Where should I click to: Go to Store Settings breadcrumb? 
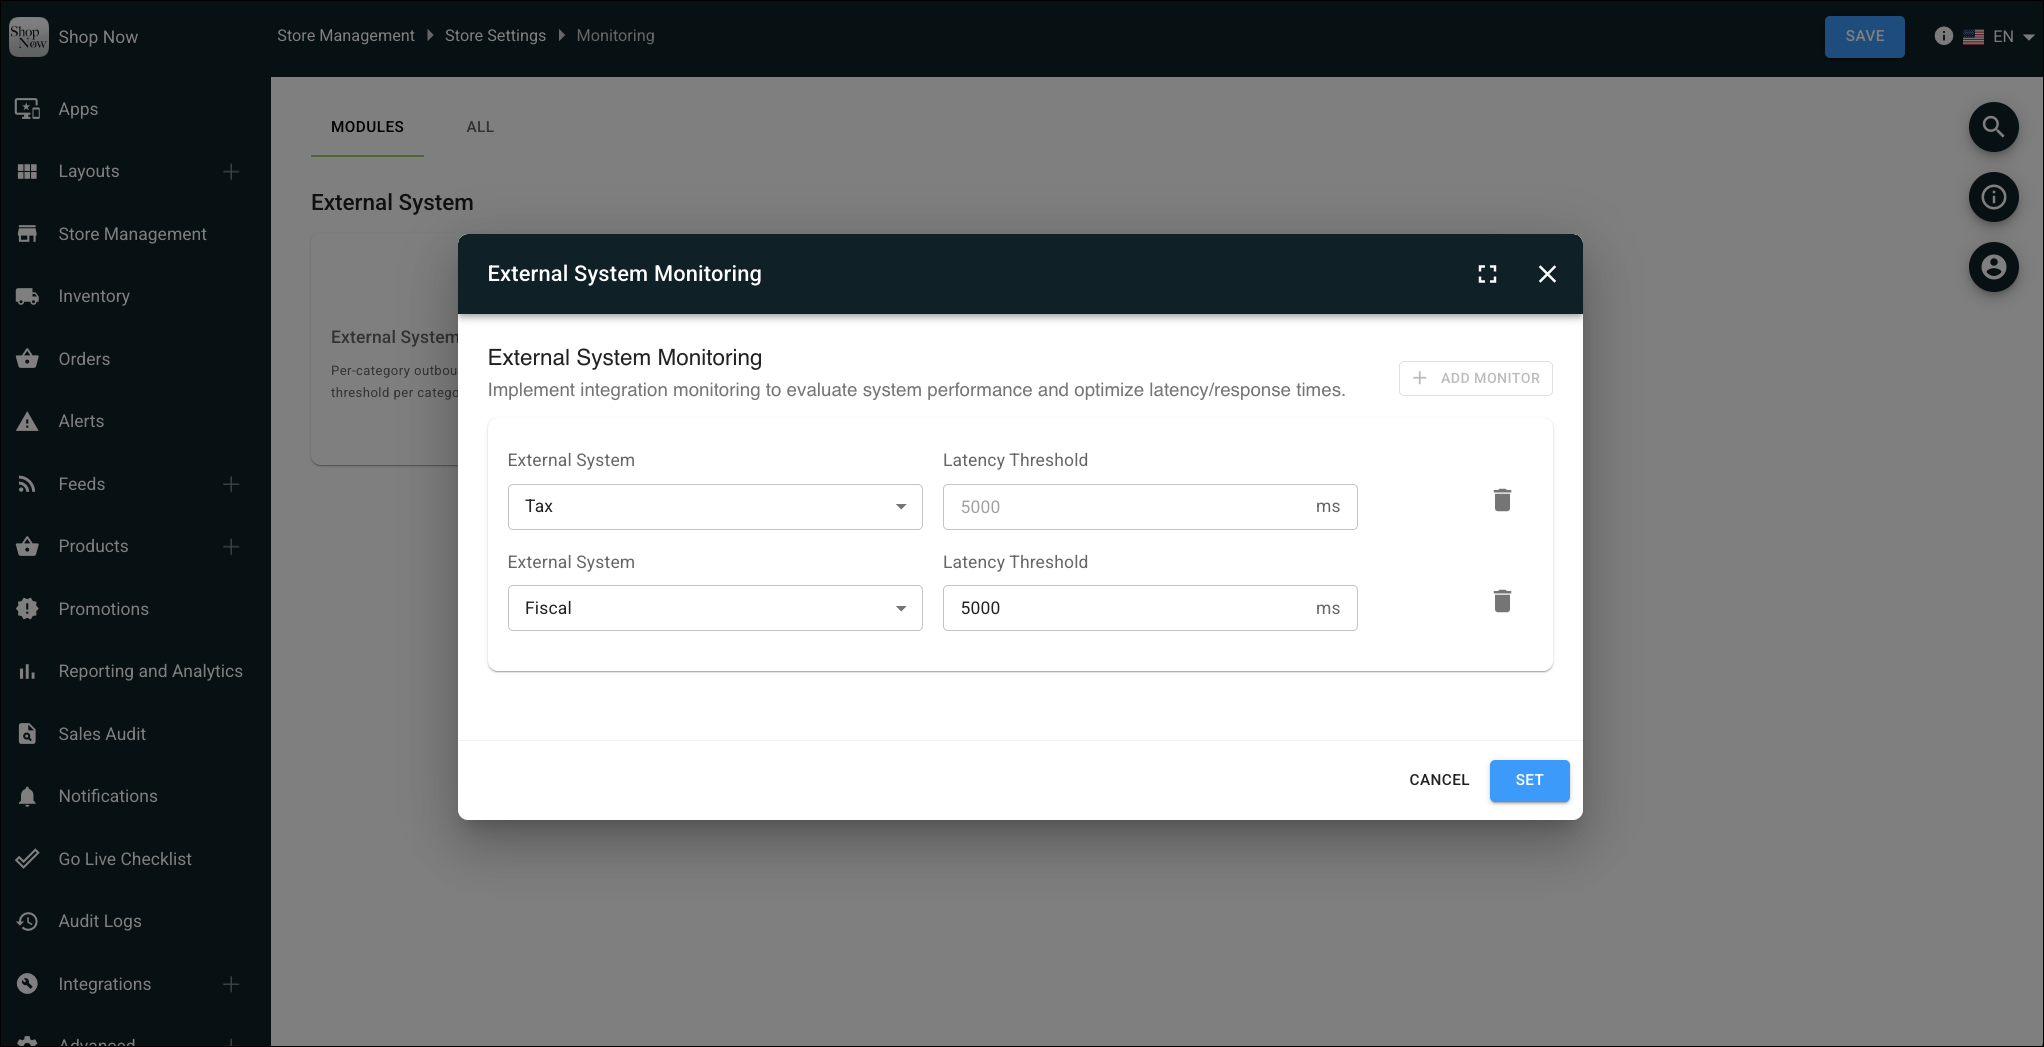[495, 36]
